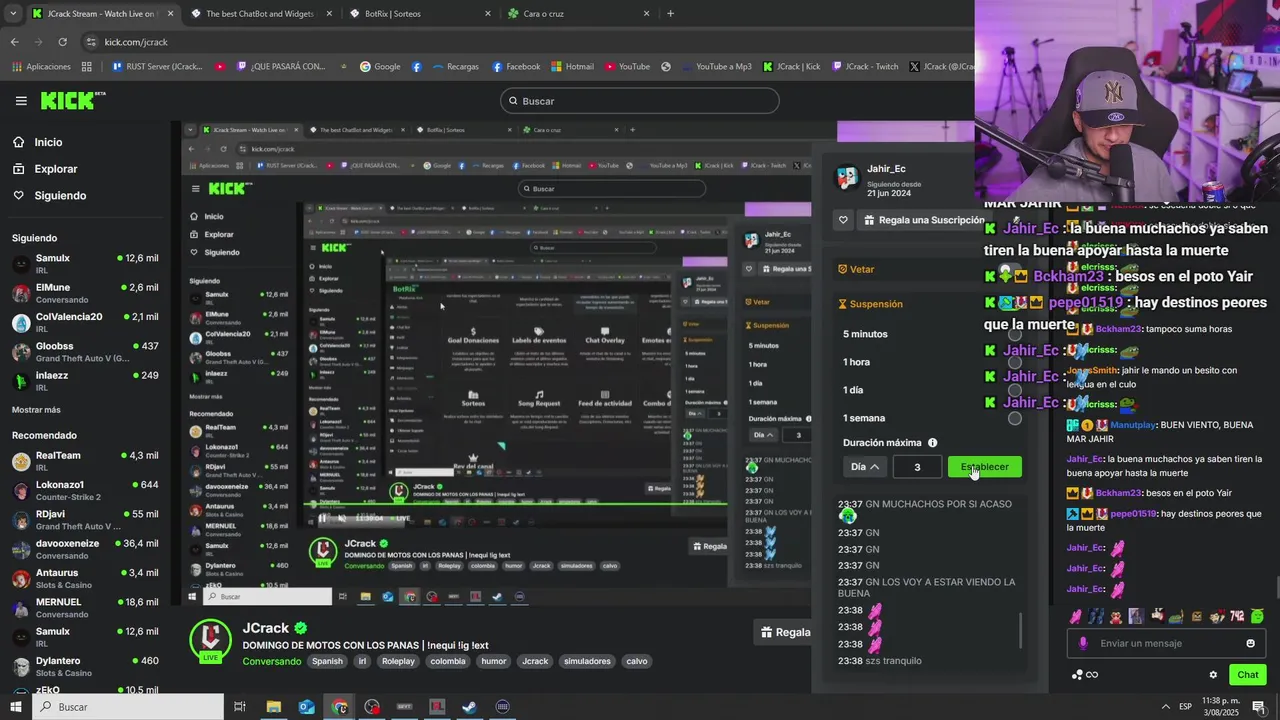Open the Facebook bookmark

[516, 67]
